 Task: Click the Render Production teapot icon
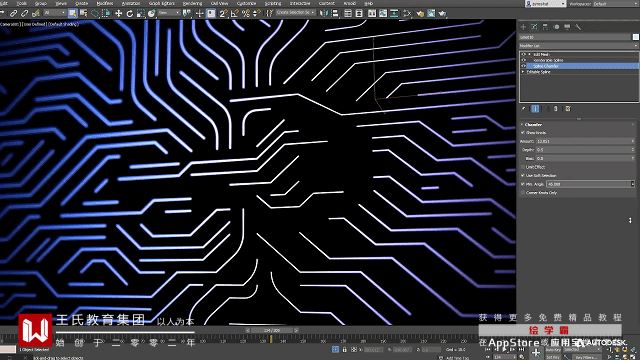pyautogui.click(x=442, y=13)
